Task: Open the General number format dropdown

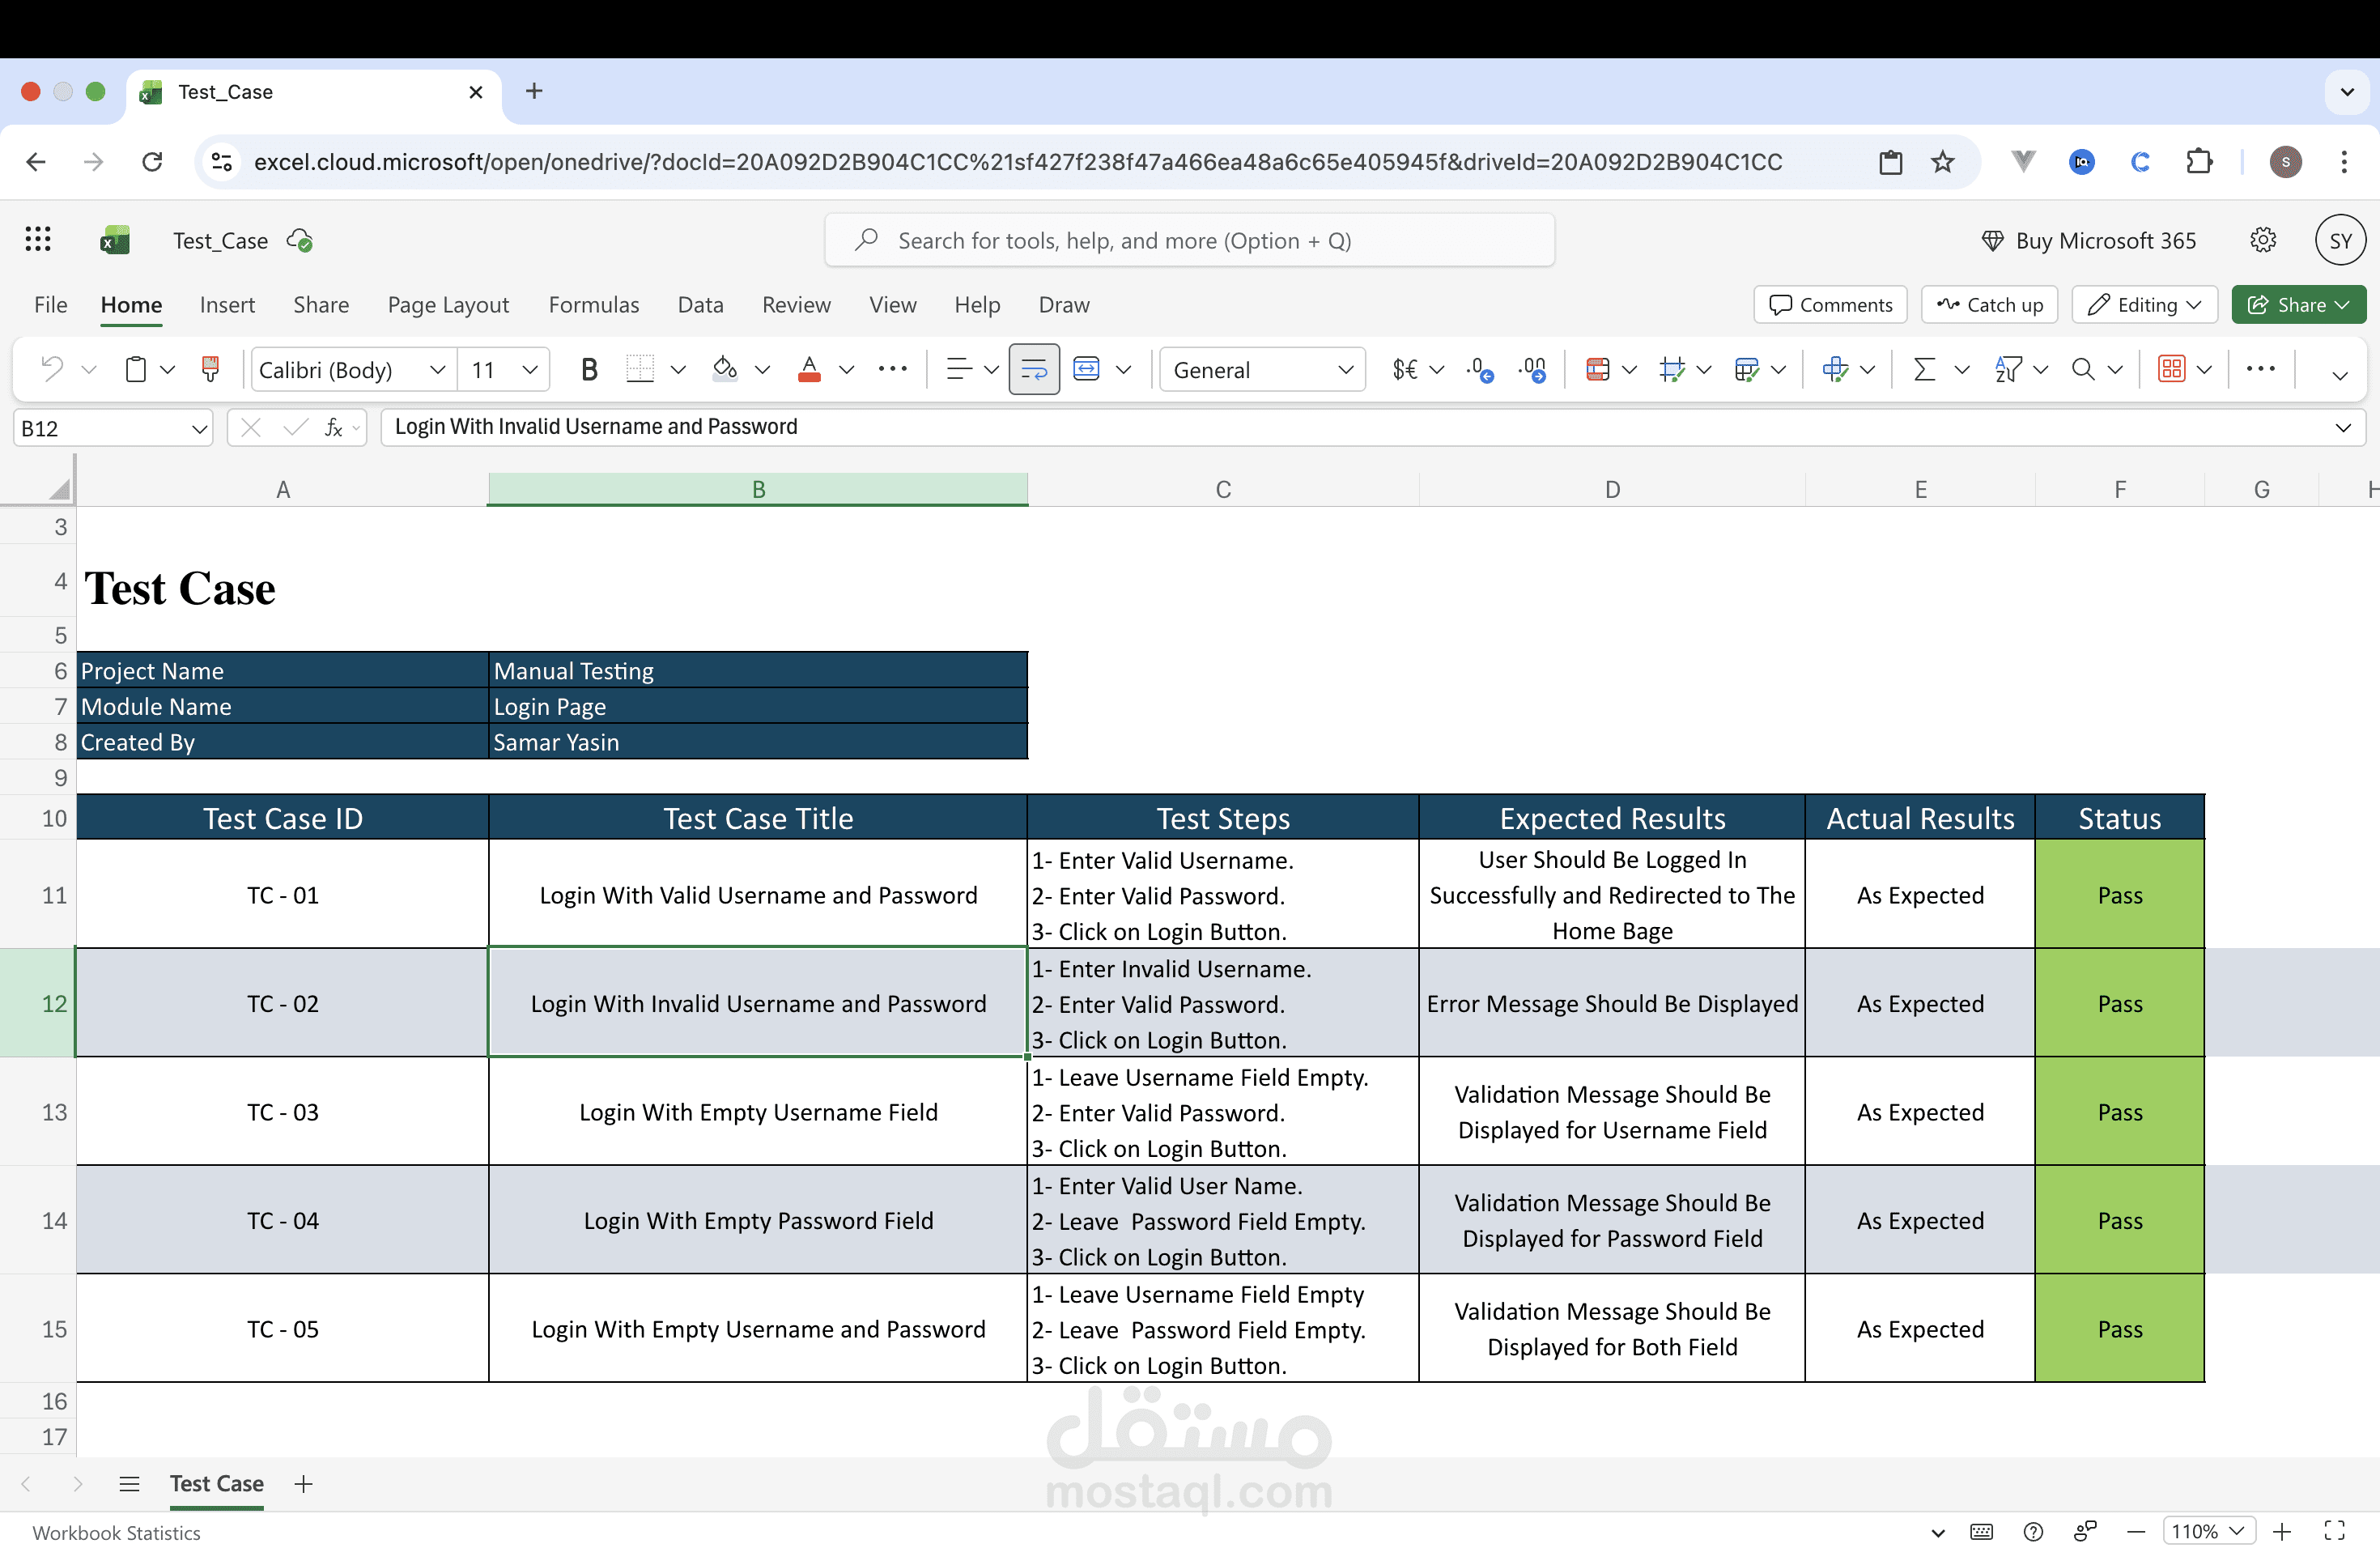Action: pyautogui.click(x=1345, y=370)
